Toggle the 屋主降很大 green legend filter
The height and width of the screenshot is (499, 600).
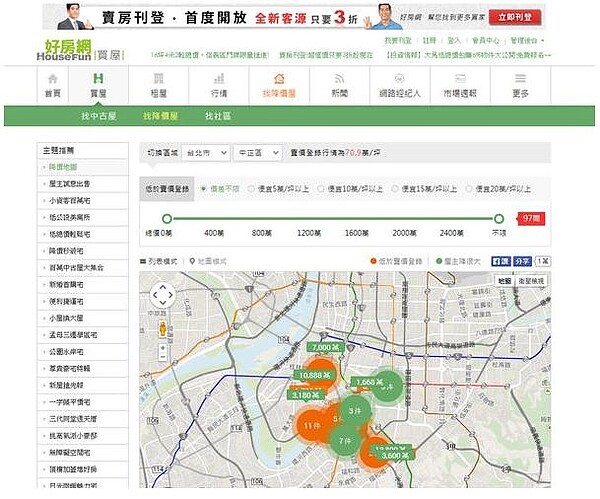(458, 261)
